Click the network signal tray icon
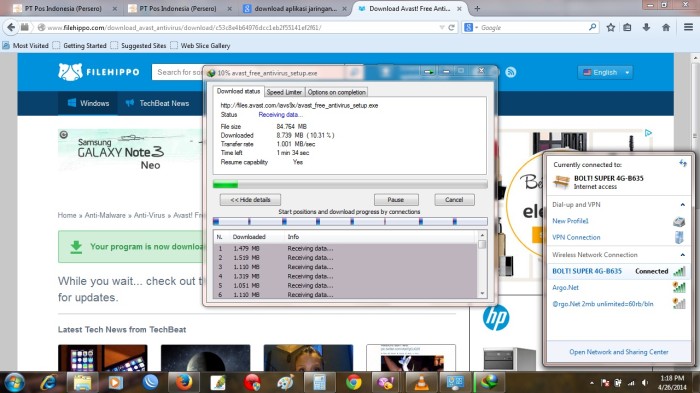Viewport: 700px width, 393px height. tap(631, 383)
